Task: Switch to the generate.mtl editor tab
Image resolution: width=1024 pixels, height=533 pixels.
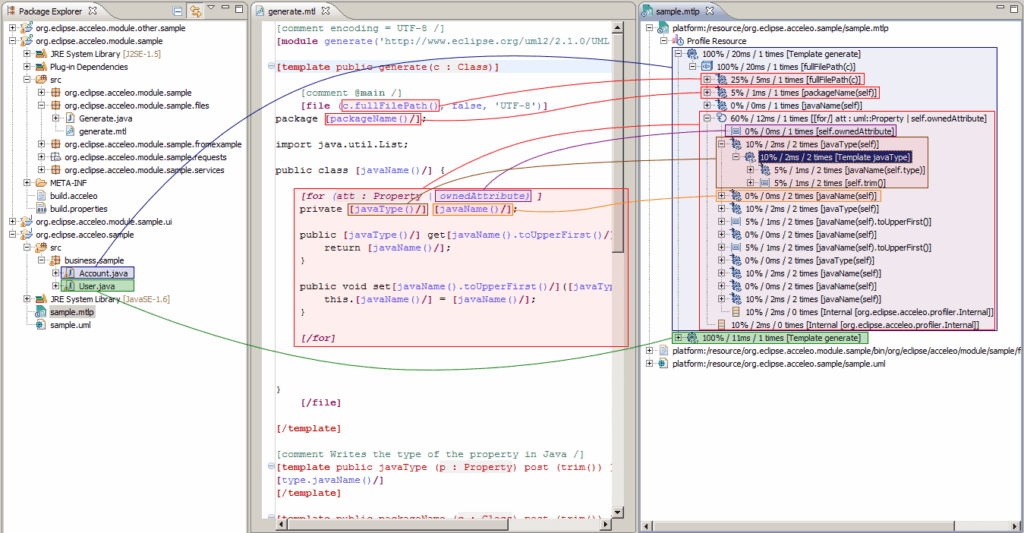Action: click(x=291, y=11)
